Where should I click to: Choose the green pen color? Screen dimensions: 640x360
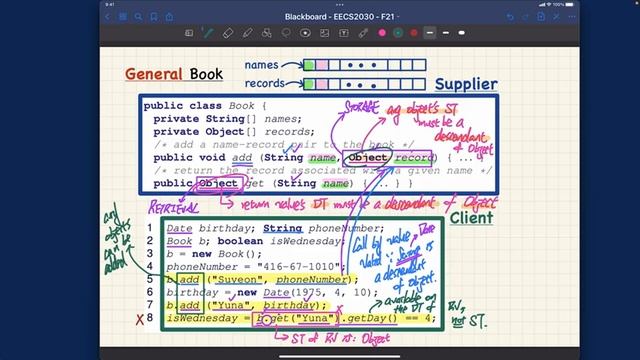[x=398, y=33]
